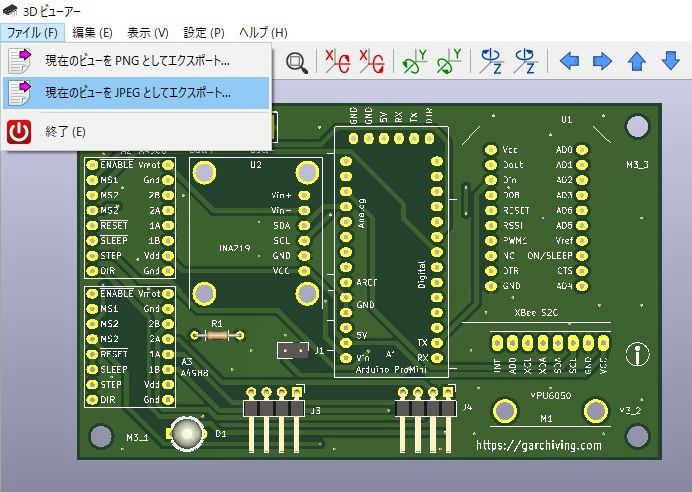692x492 pixels.
Task: Move view left with blue arrow
Action: click(569, 61)
